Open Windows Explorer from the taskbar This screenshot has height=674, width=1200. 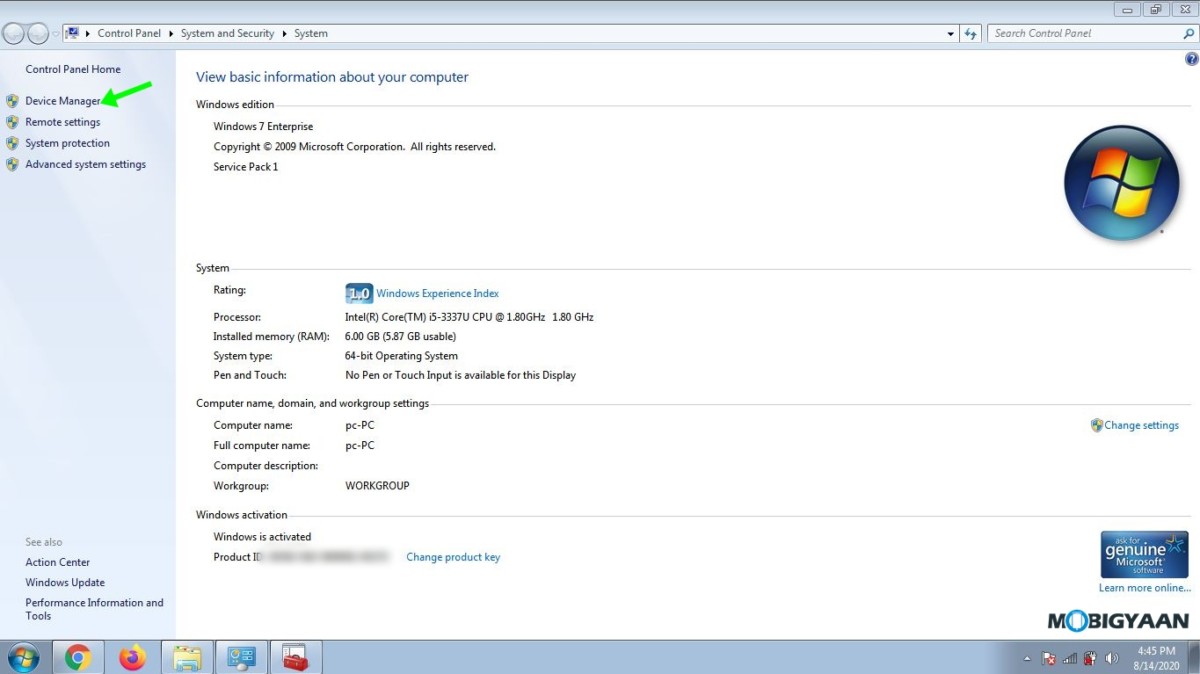coord(187,657)
